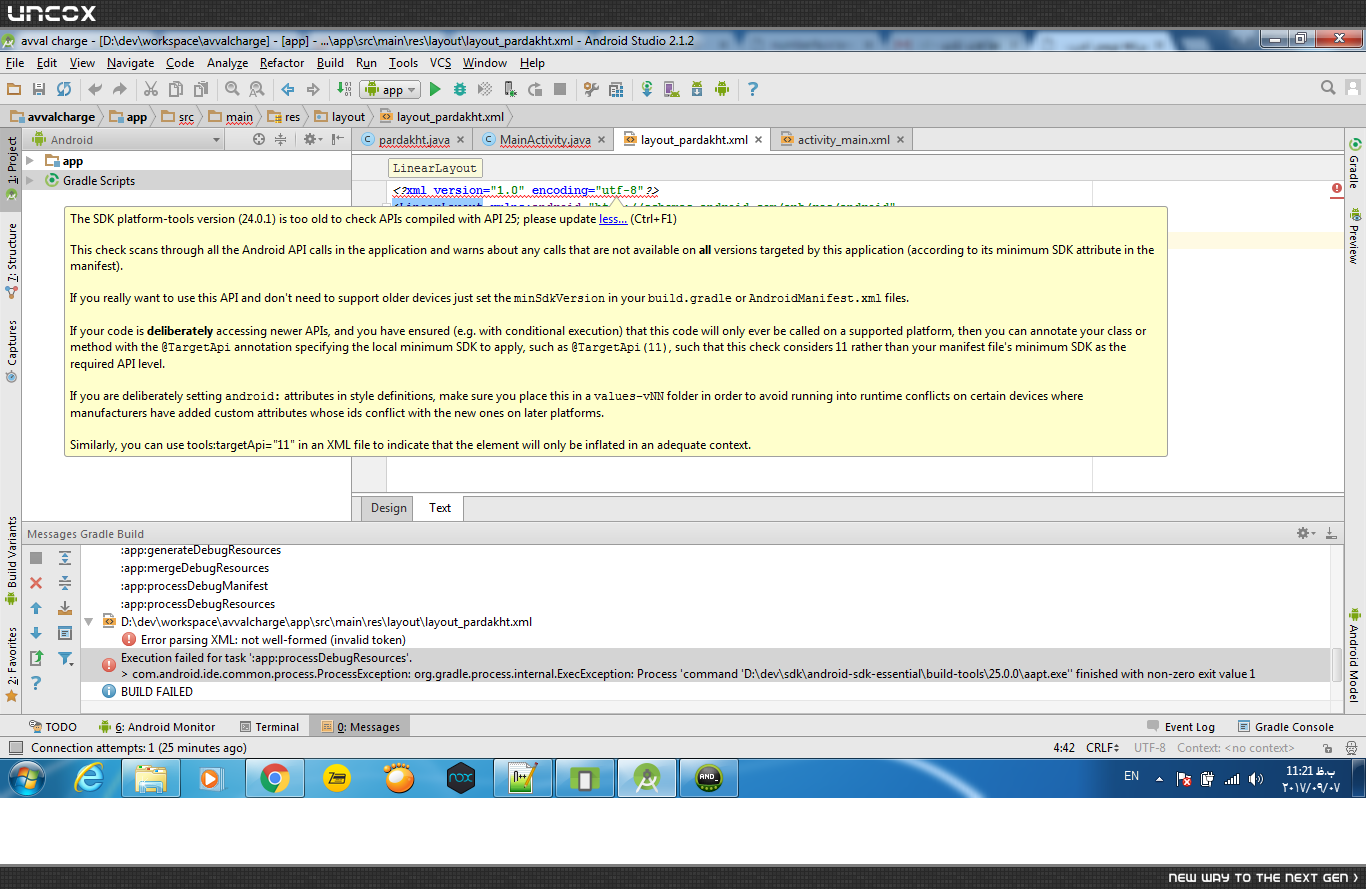This screenshot has width=1366, height=889.
Task: Save all files with the floppy disk icon
Action: point(39,89)
